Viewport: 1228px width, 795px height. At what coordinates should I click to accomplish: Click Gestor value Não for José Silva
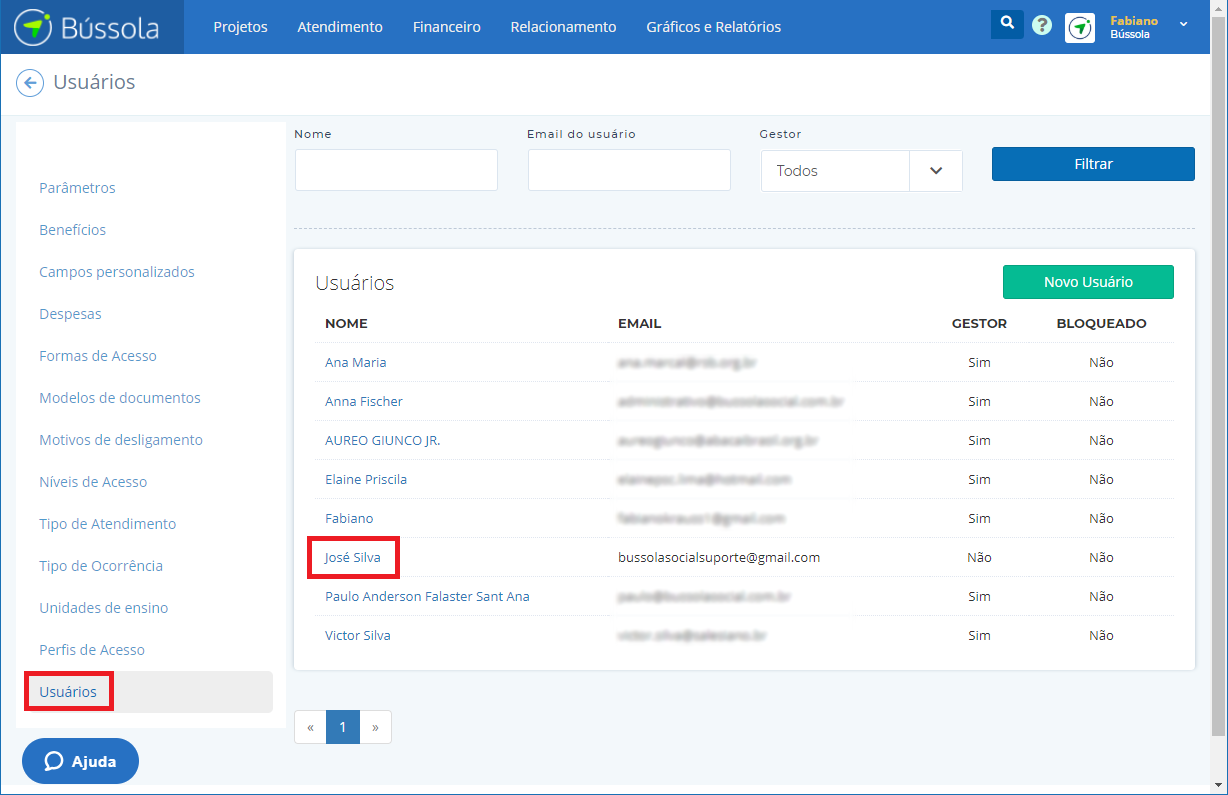(x=979, y=558)
